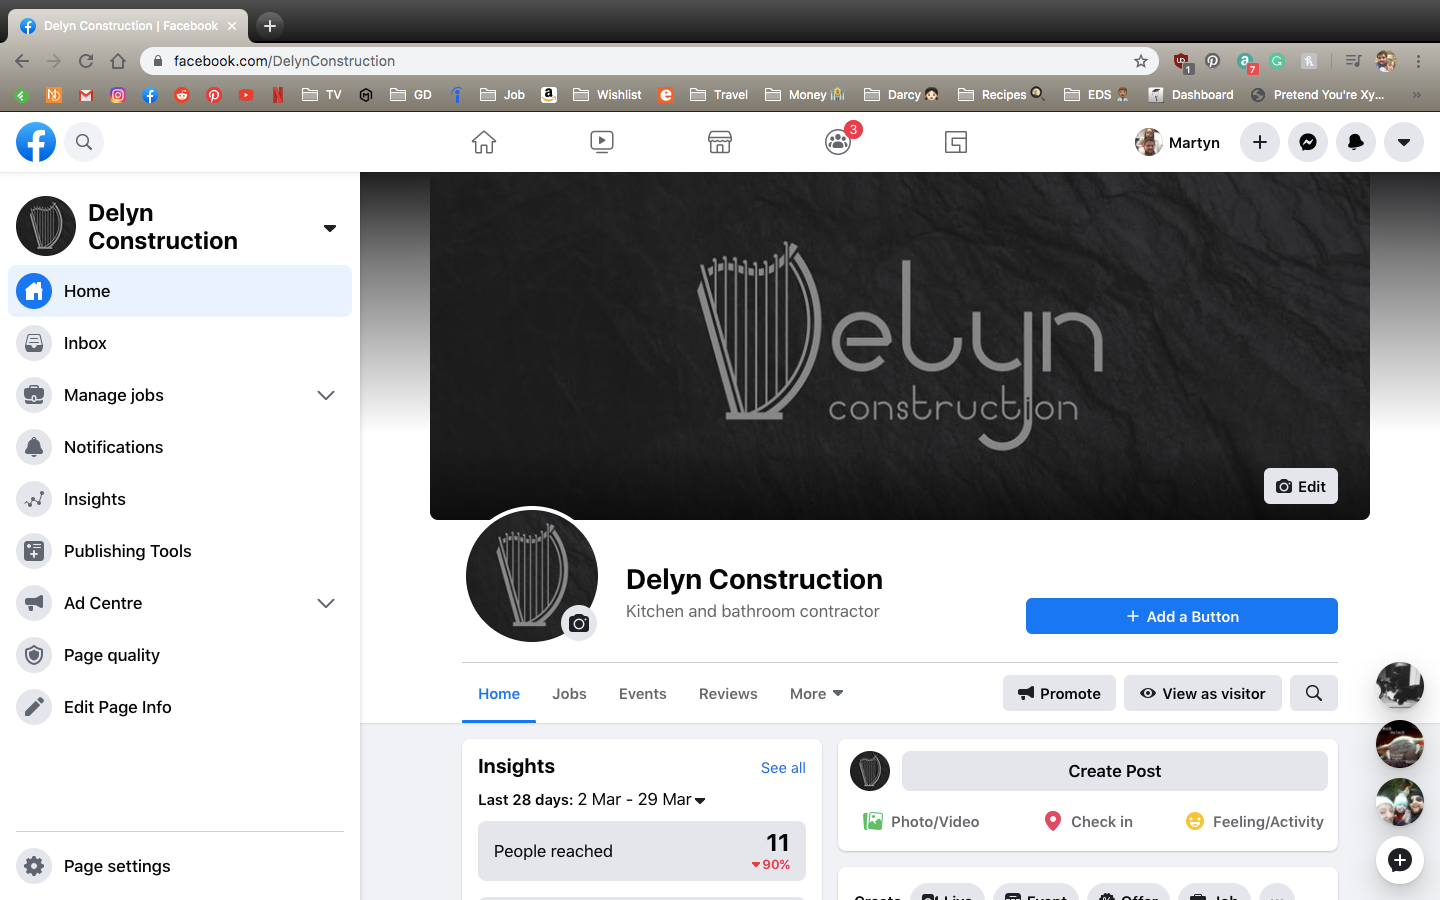Click the Promote button

click(1059, 693)
